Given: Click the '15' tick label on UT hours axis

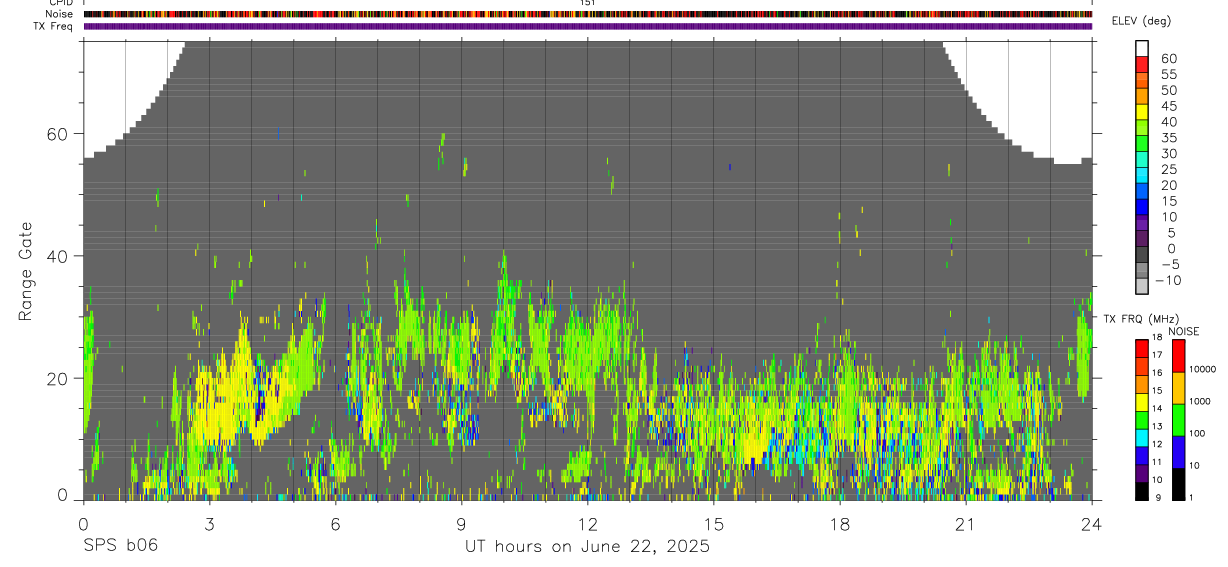Looking at the screenshot, I should point(714,523).
